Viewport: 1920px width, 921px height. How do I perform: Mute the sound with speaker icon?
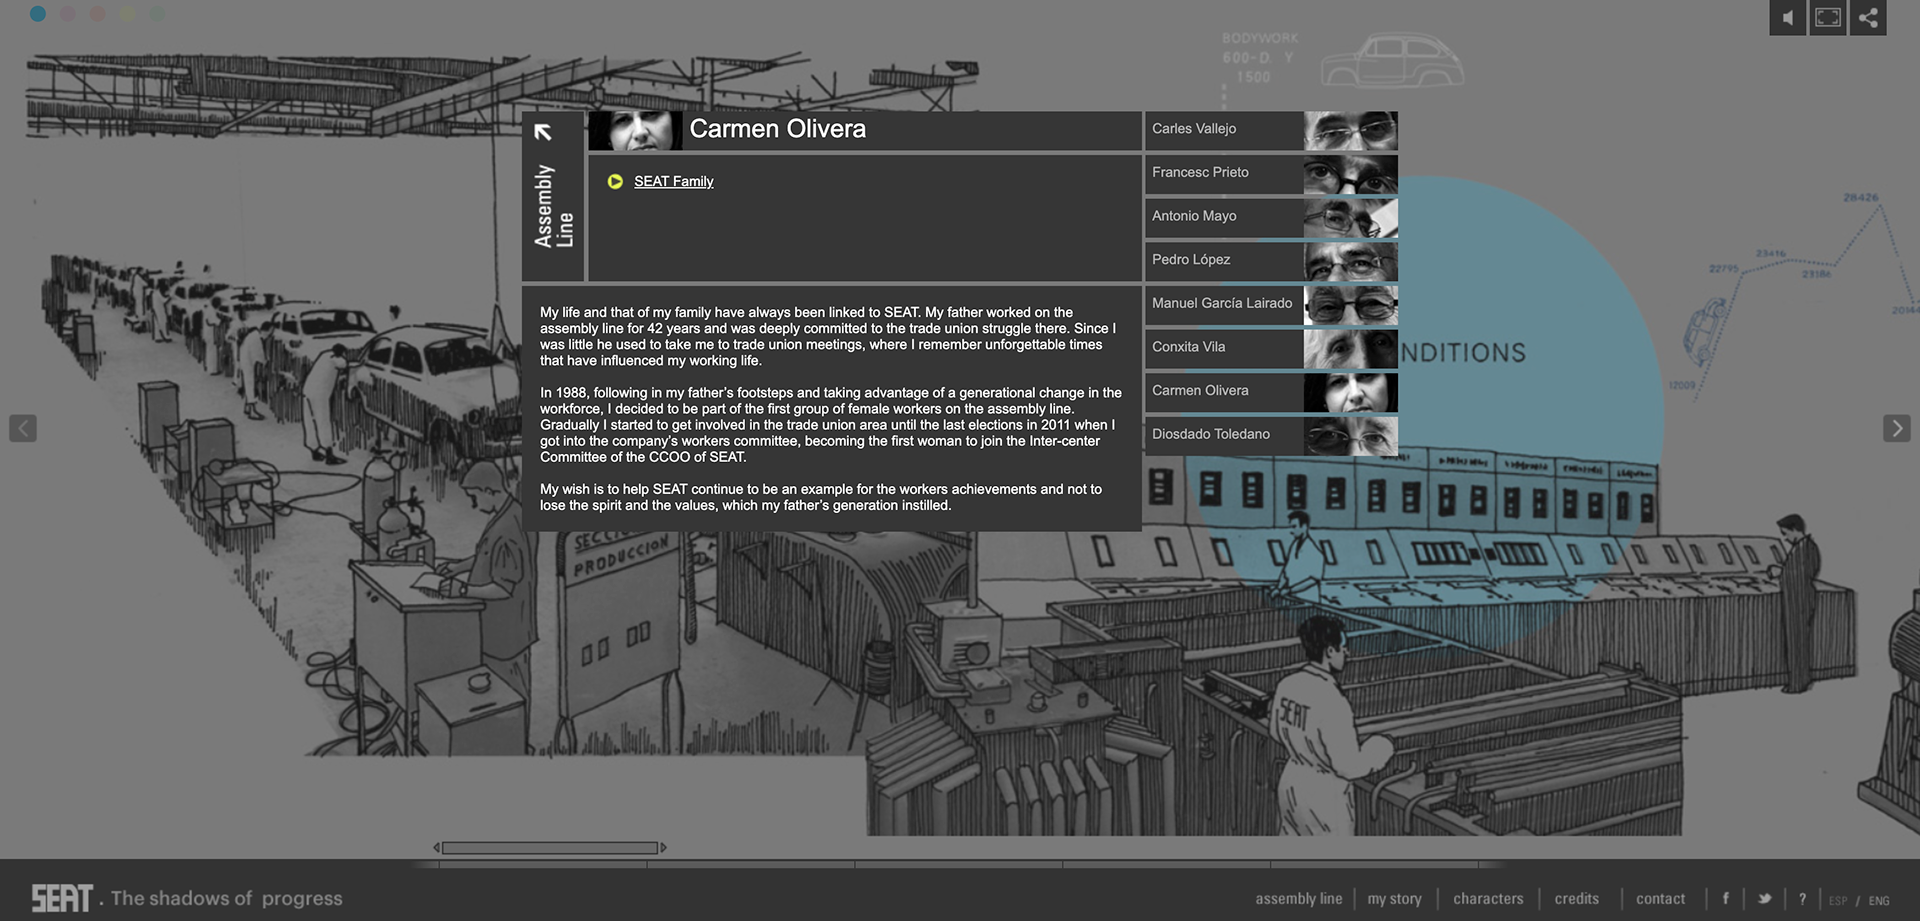(1788, 18)
